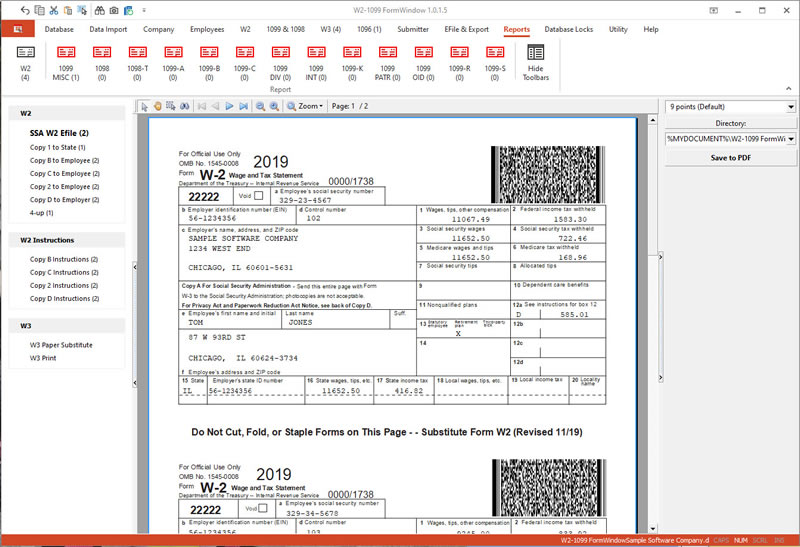Screen dimensions: 800x547
Task: Expand the directory path dropdown
Action: click(789, 139)
